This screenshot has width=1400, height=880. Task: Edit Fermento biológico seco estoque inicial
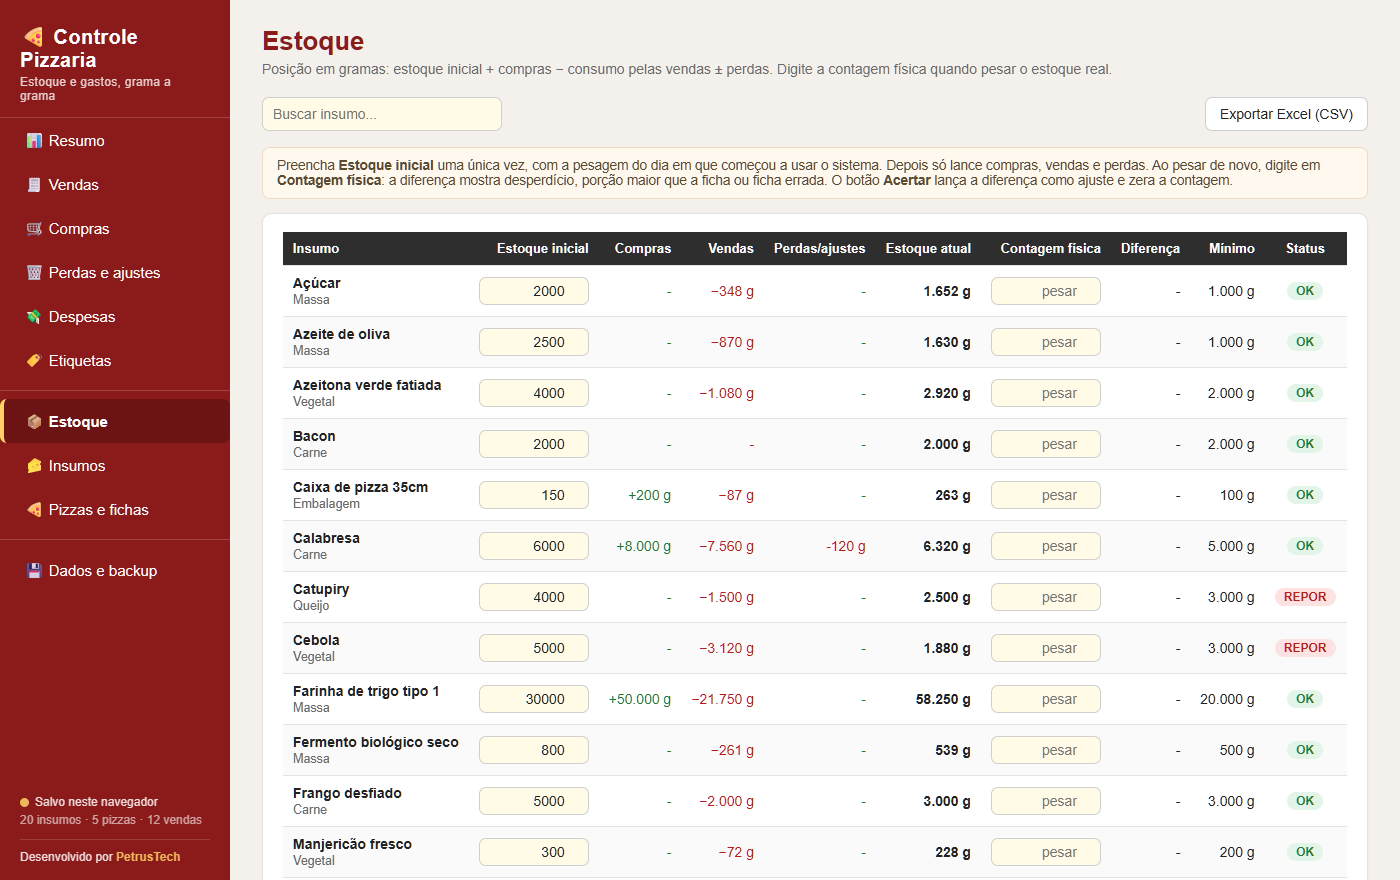[534, 750]
